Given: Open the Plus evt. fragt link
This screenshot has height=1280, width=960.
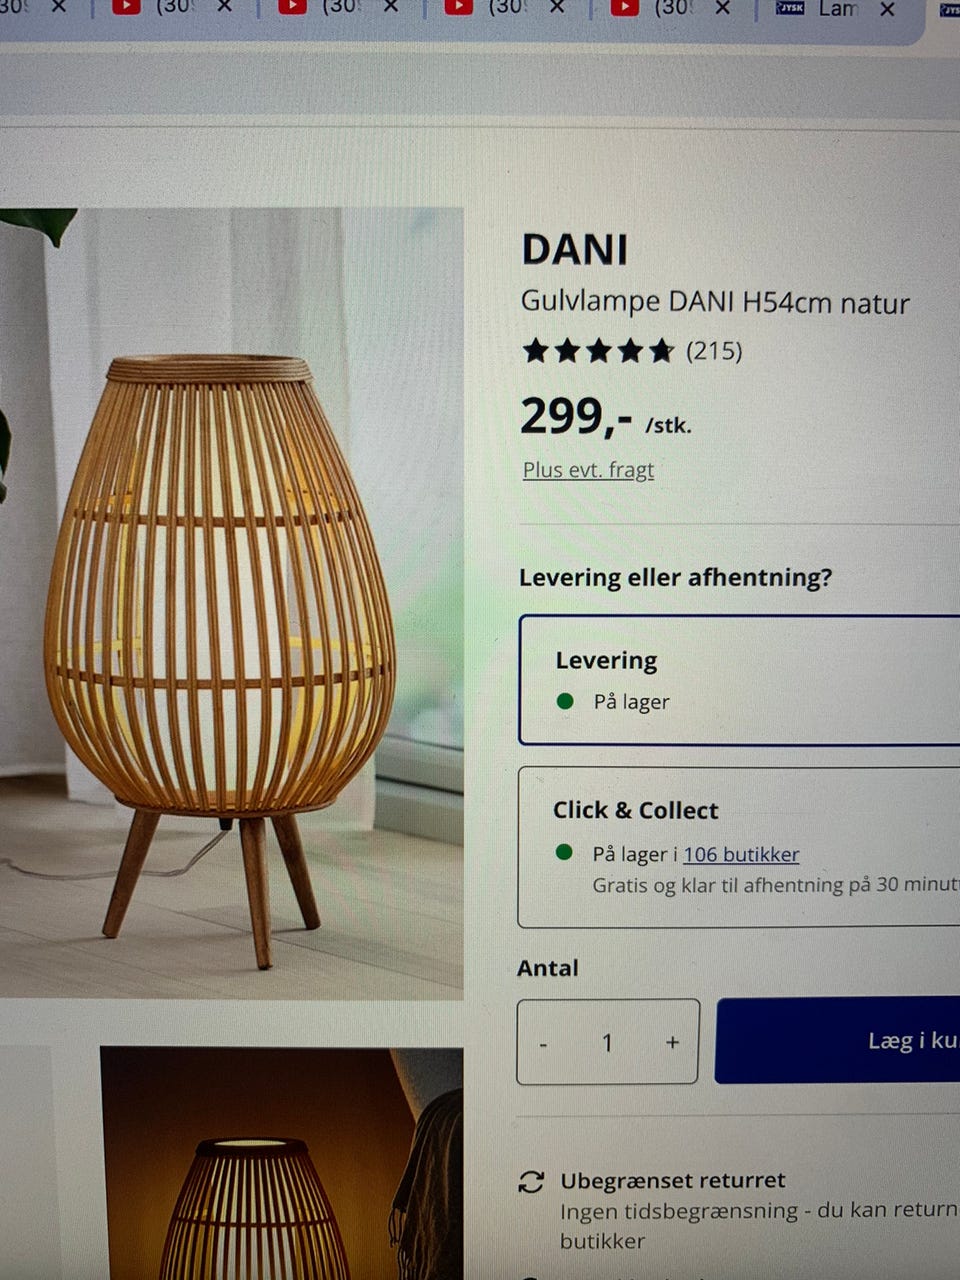Looking at the screenshot, I should tap(588, 470).
